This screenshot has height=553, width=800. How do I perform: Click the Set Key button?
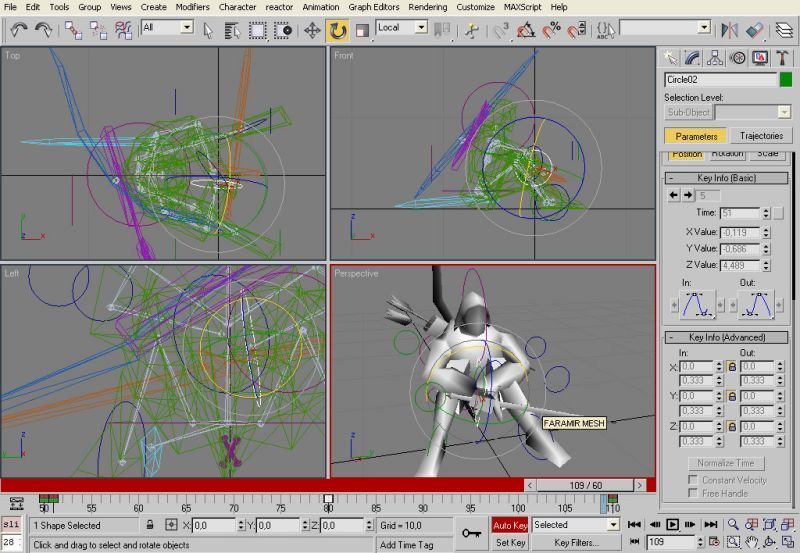[x=510, y=542]
